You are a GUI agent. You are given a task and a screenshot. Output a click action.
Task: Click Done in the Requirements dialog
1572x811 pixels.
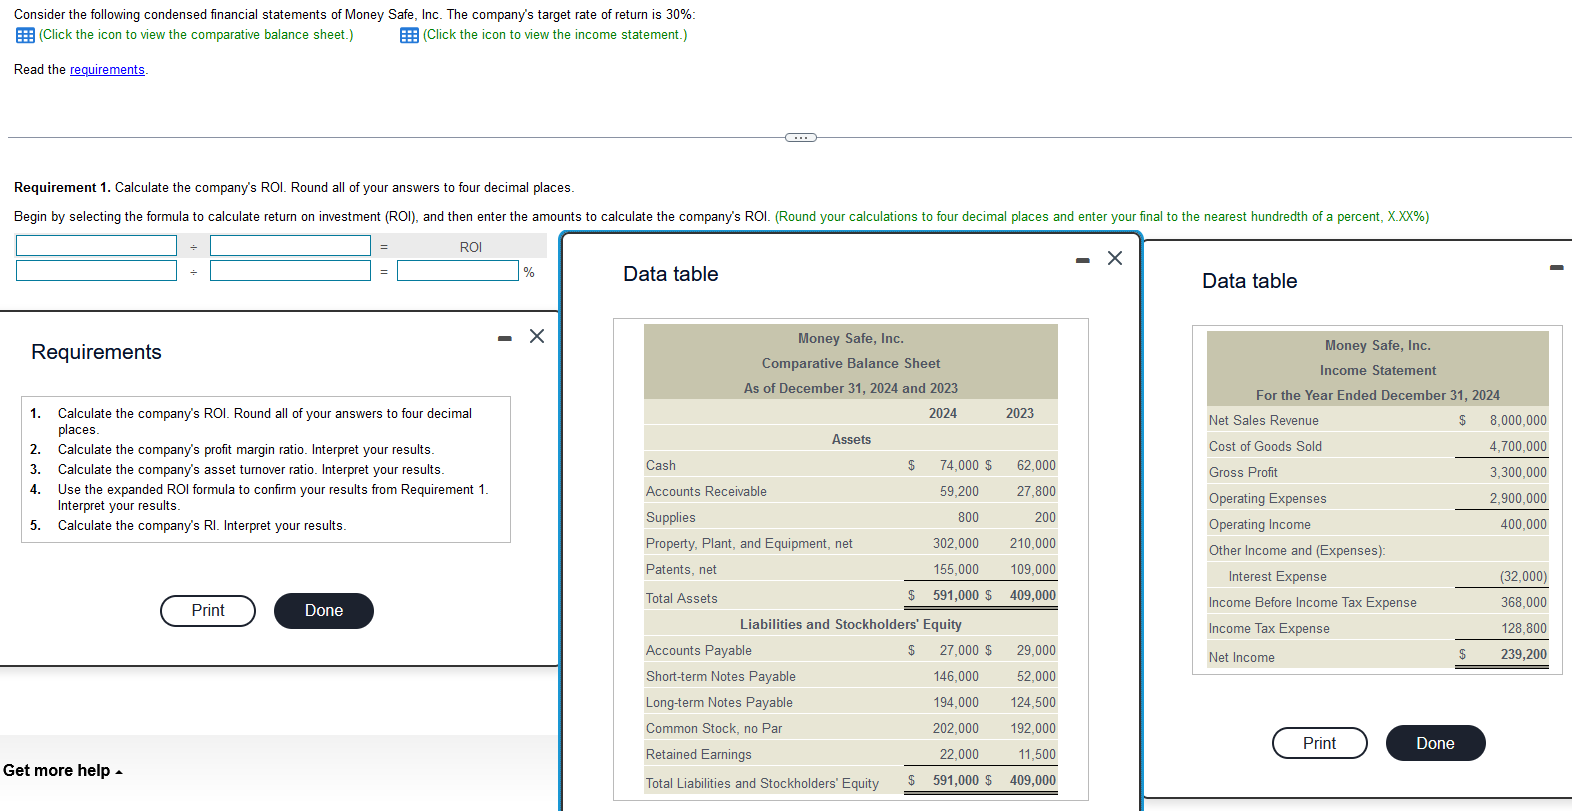coord(324,610)
